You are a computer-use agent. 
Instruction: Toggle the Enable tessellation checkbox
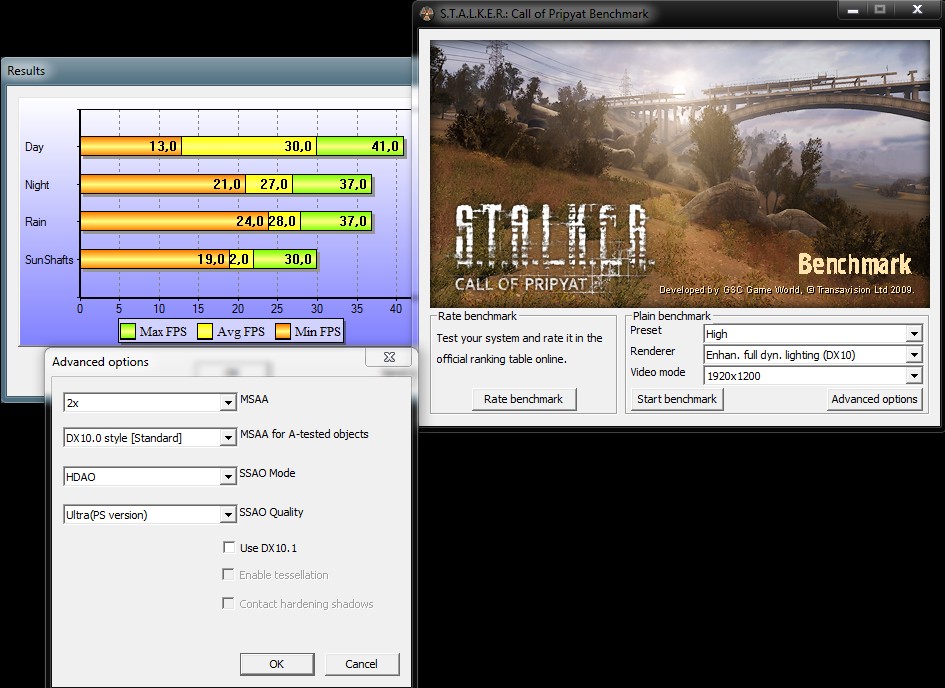228,574
